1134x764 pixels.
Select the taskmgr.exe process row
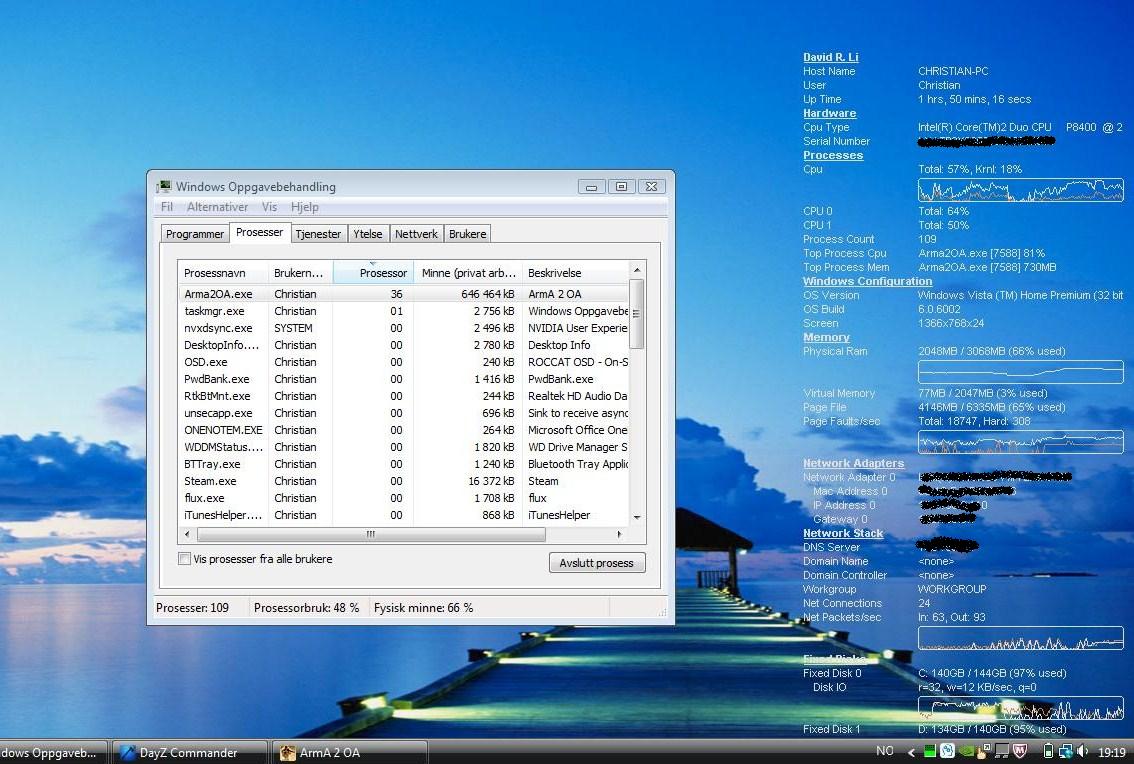[404, 311]
